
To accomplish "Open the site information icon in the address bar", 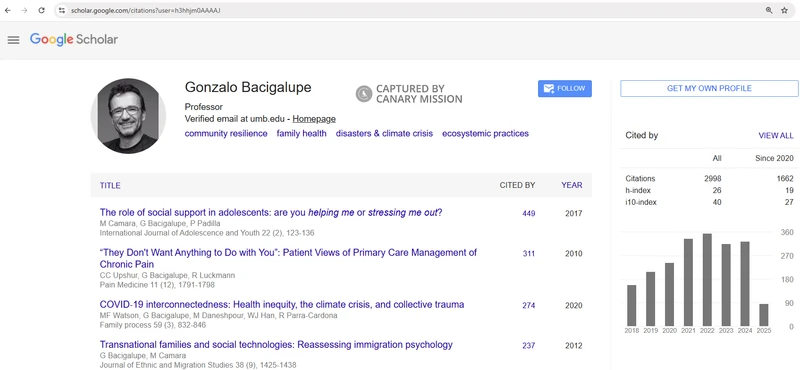I will (x=62, y=10).
